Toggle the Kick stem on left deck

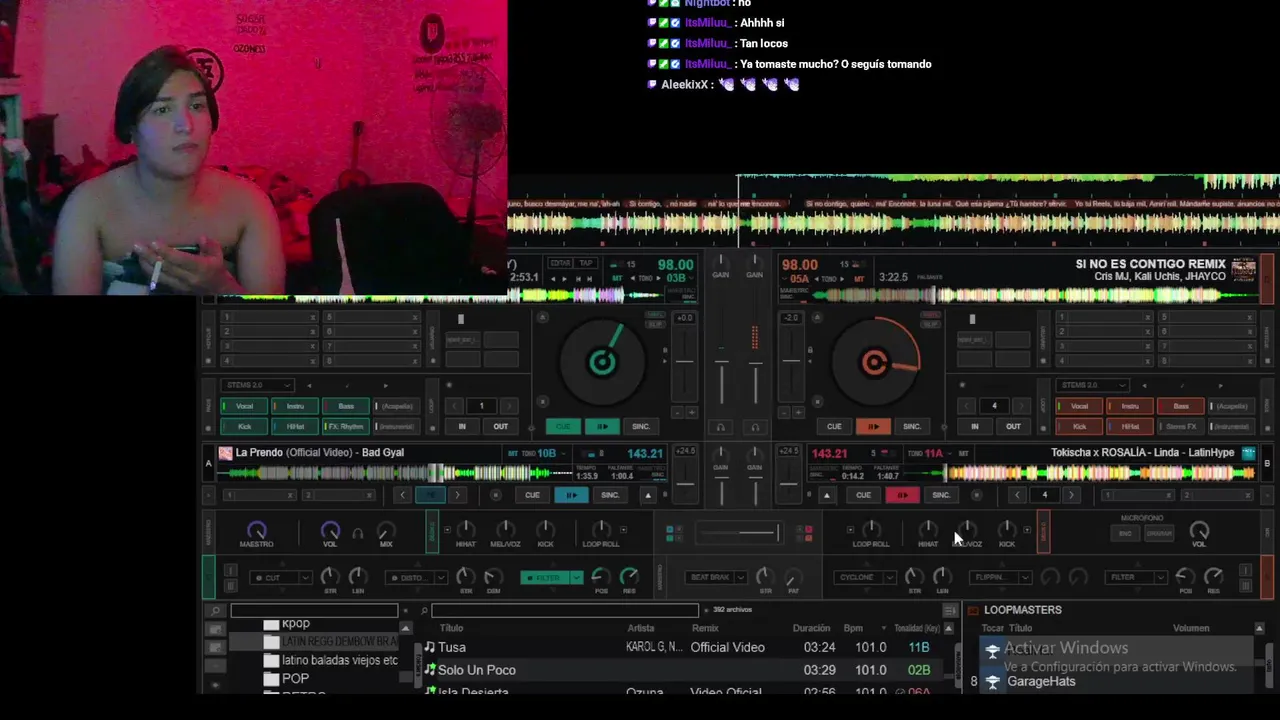(245, 426)
